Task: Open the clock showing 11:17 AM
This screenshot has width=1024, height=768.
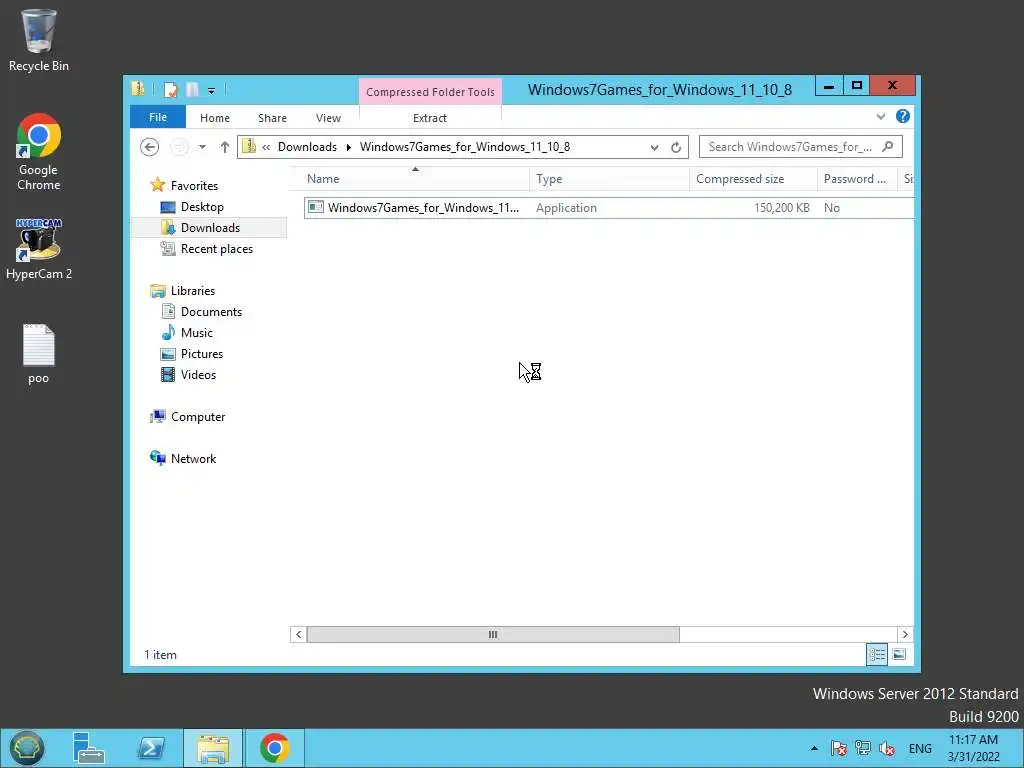Action: [x=973, y=748]
